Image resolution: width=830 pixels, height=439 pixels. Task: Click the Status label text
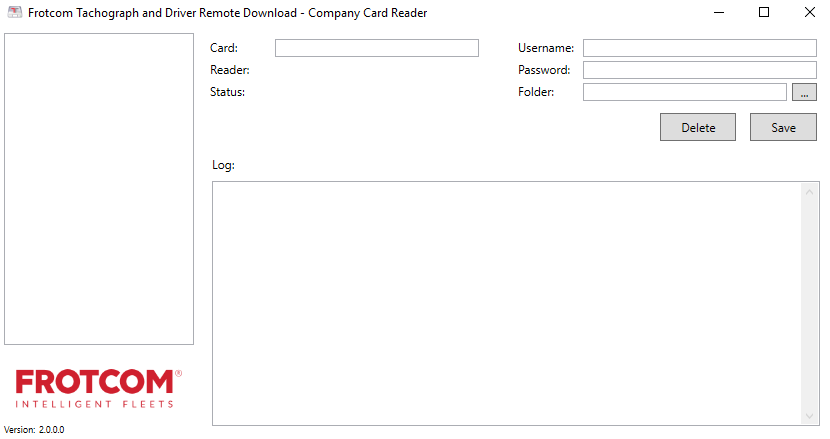coord(227,92)
